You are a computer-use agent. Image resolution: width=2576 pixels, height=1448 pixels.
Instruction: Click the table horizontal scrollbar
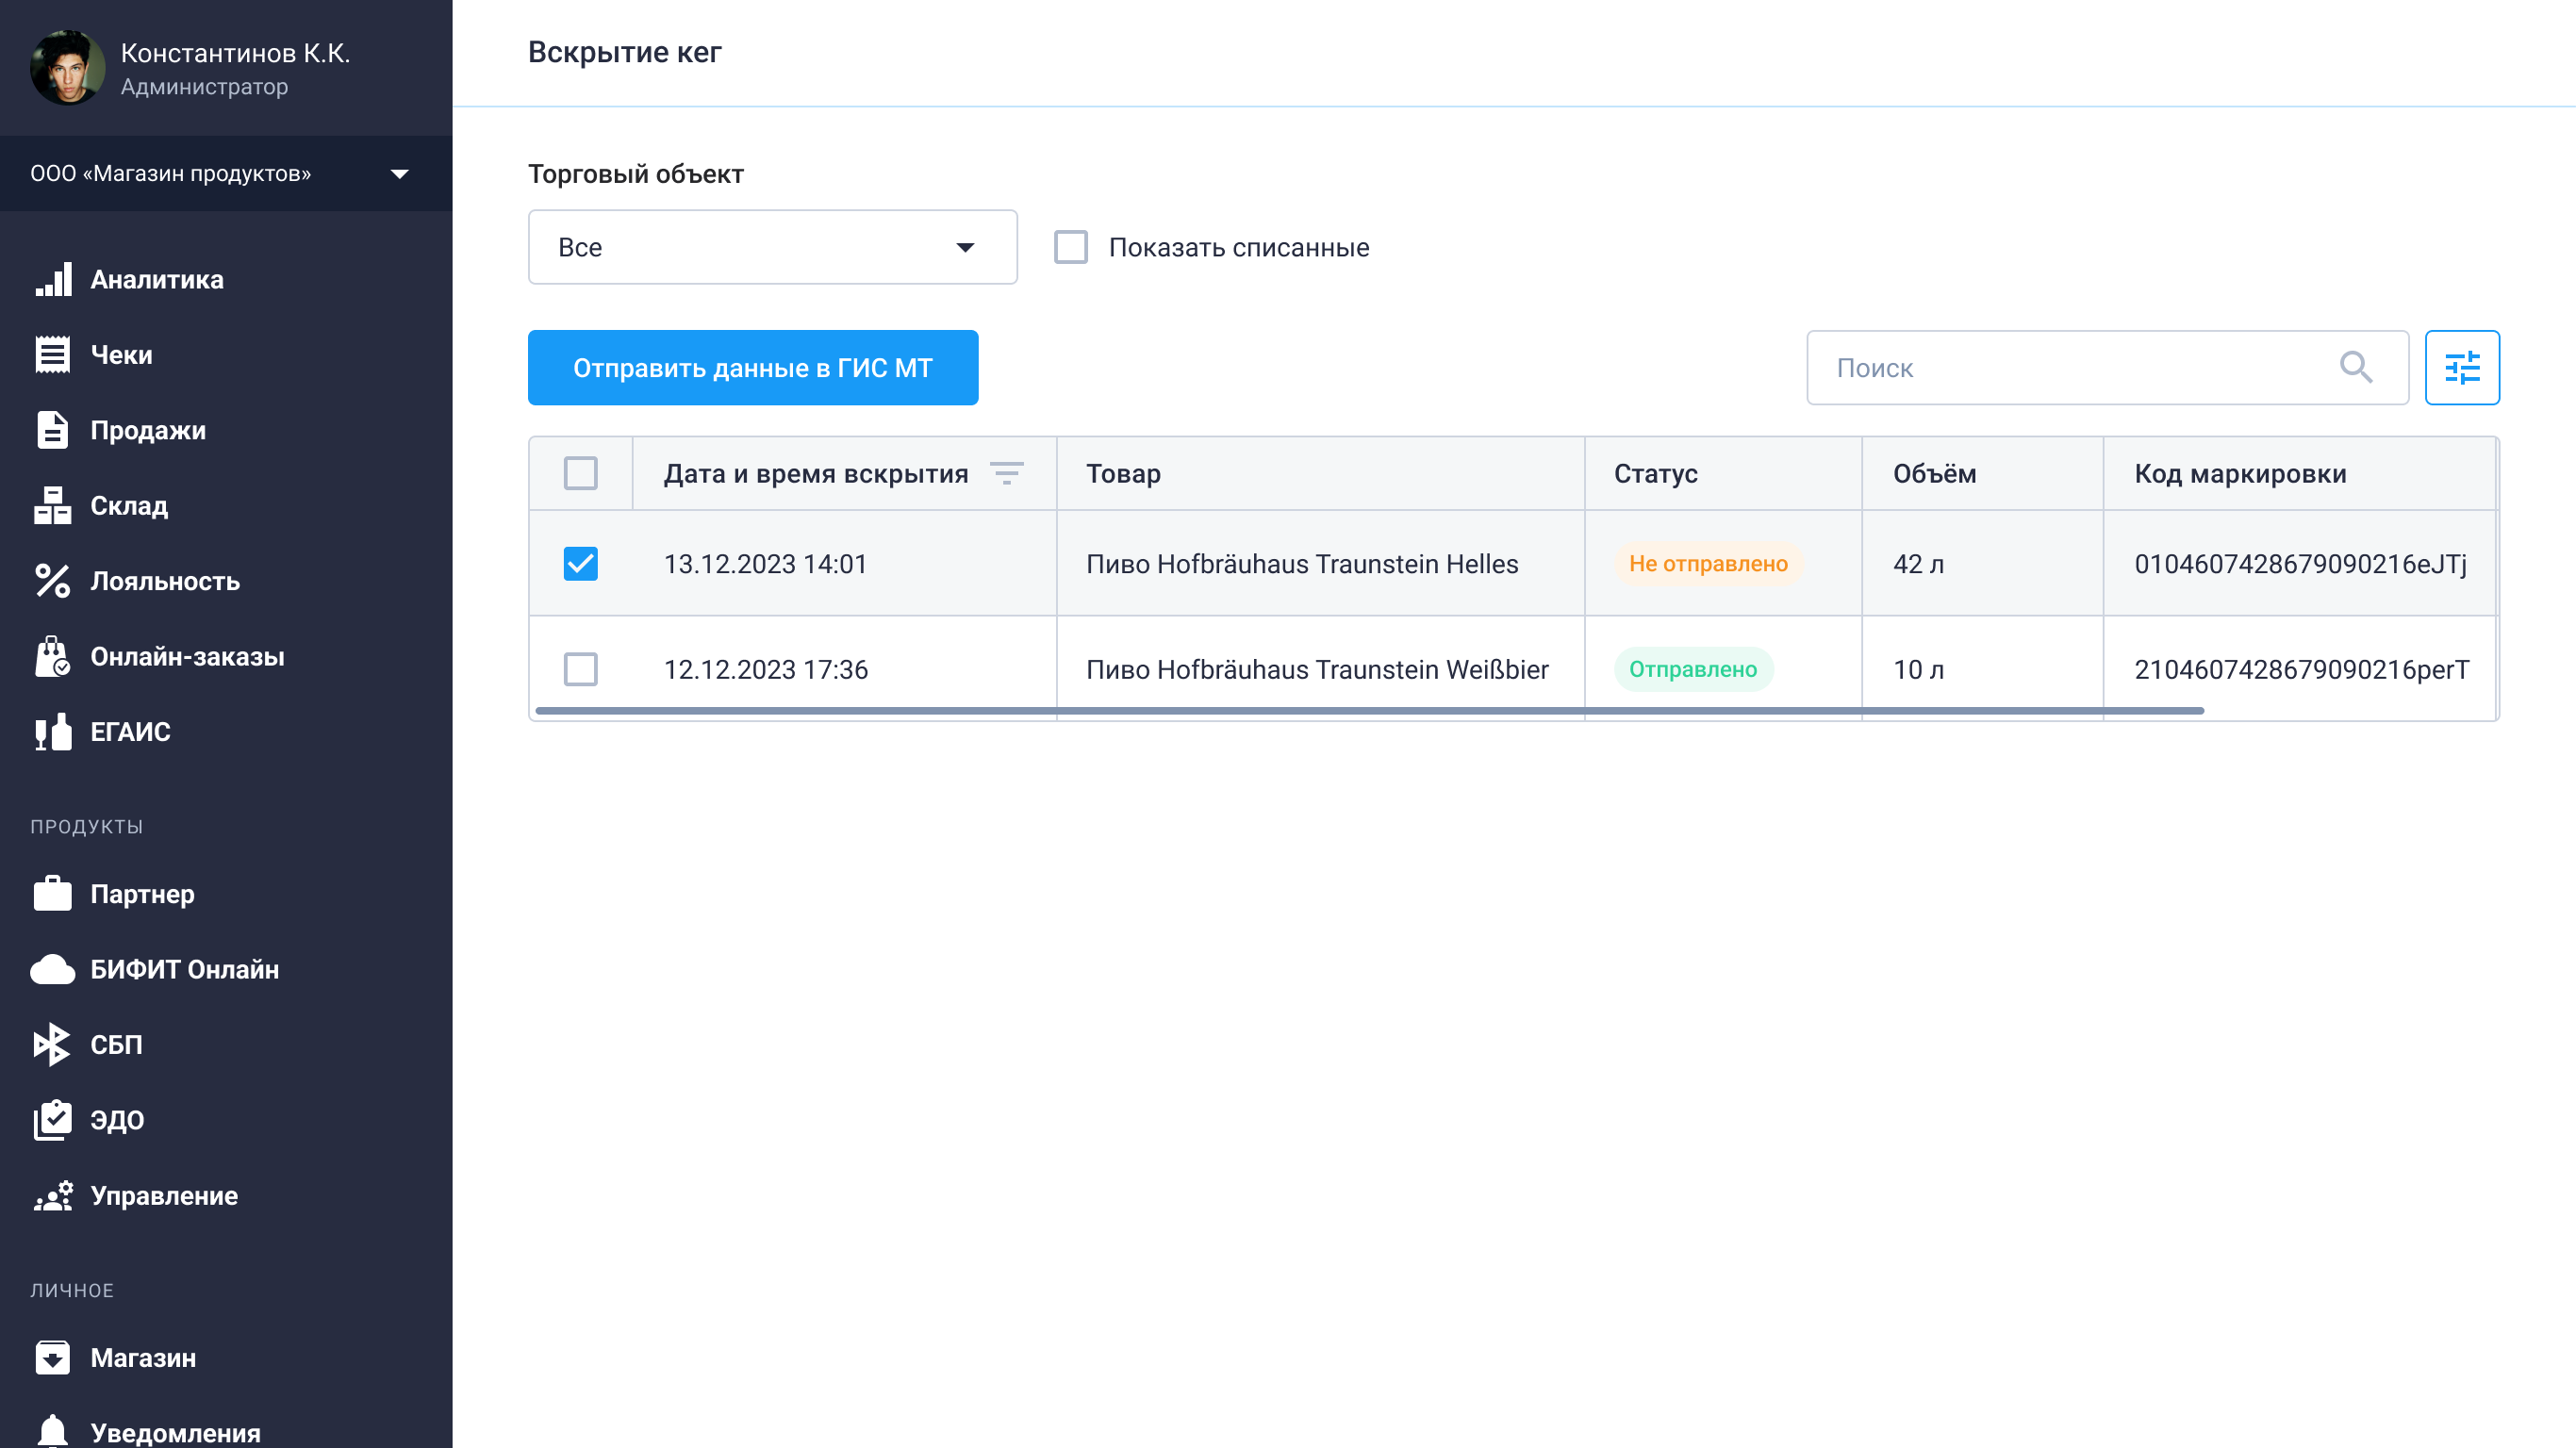coord(1368,711)
